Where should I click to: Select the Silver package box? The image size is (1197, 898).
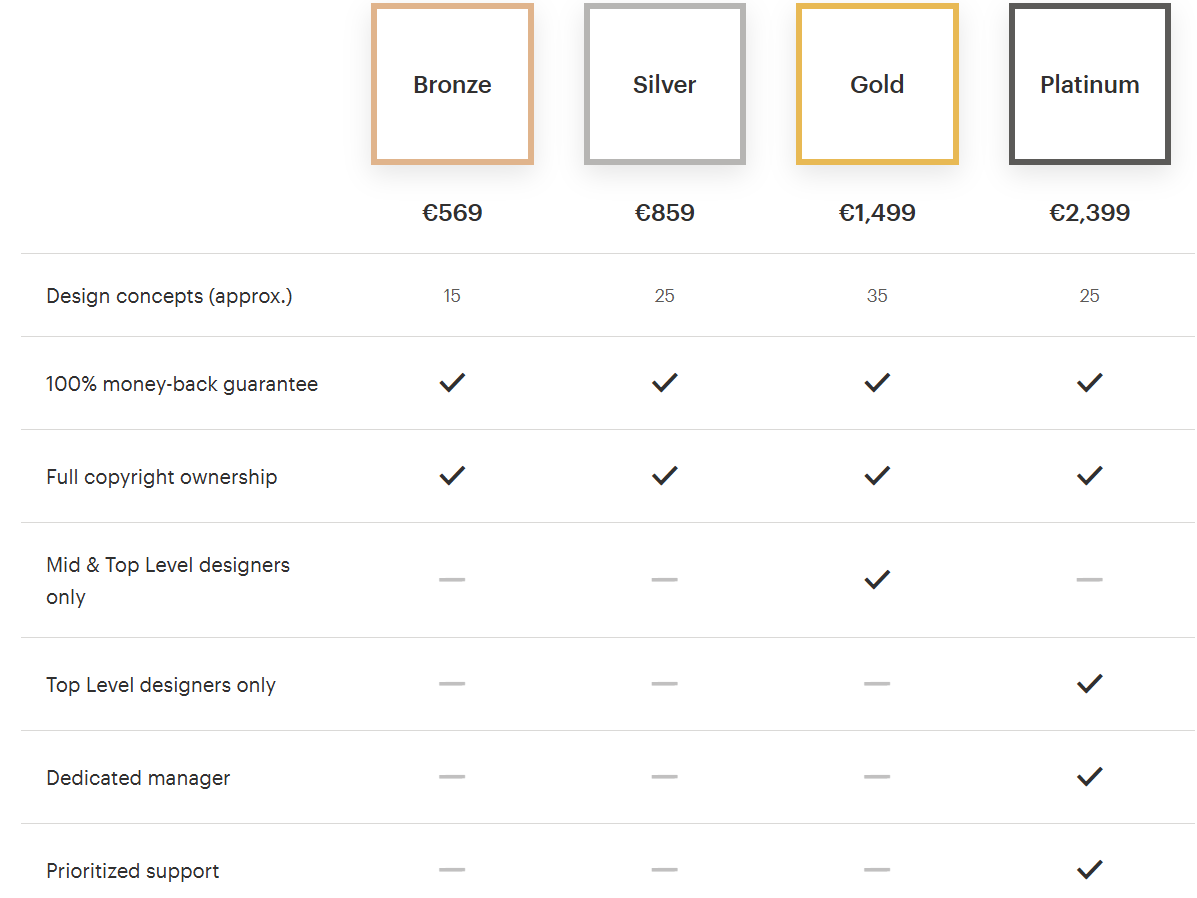pyautogui.click(x=665, y=85)
